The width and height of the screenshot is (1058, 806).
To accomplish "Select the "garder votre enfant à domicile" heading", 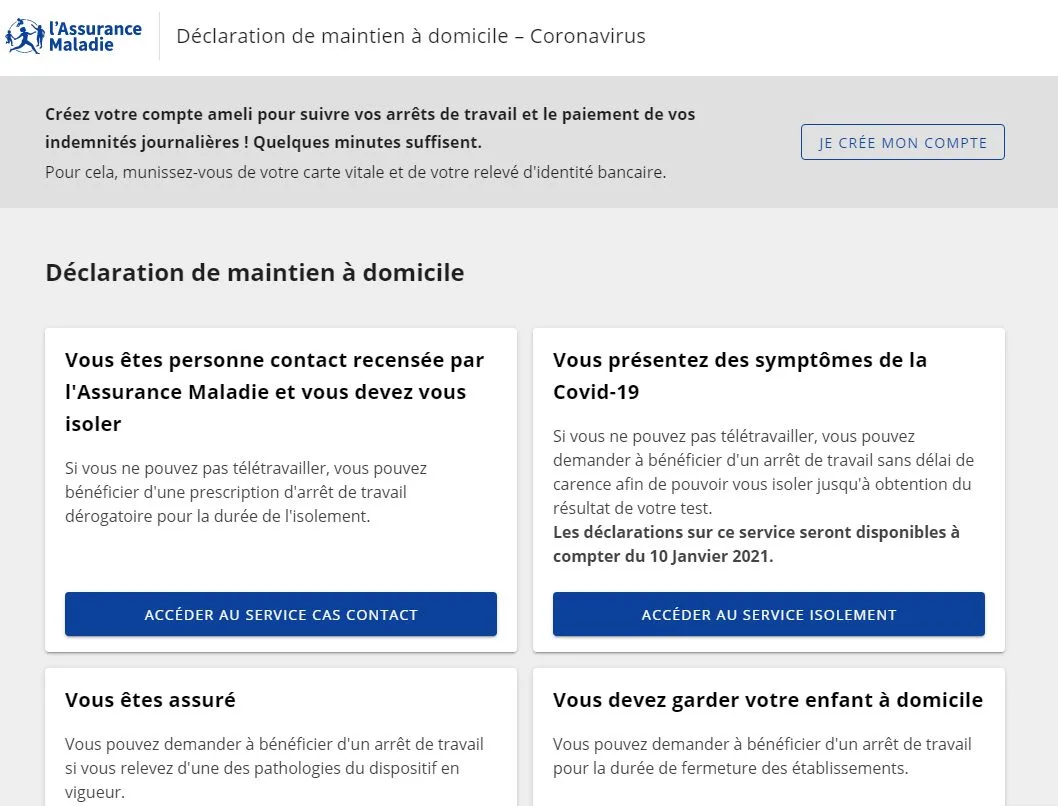I will [767, 700].
